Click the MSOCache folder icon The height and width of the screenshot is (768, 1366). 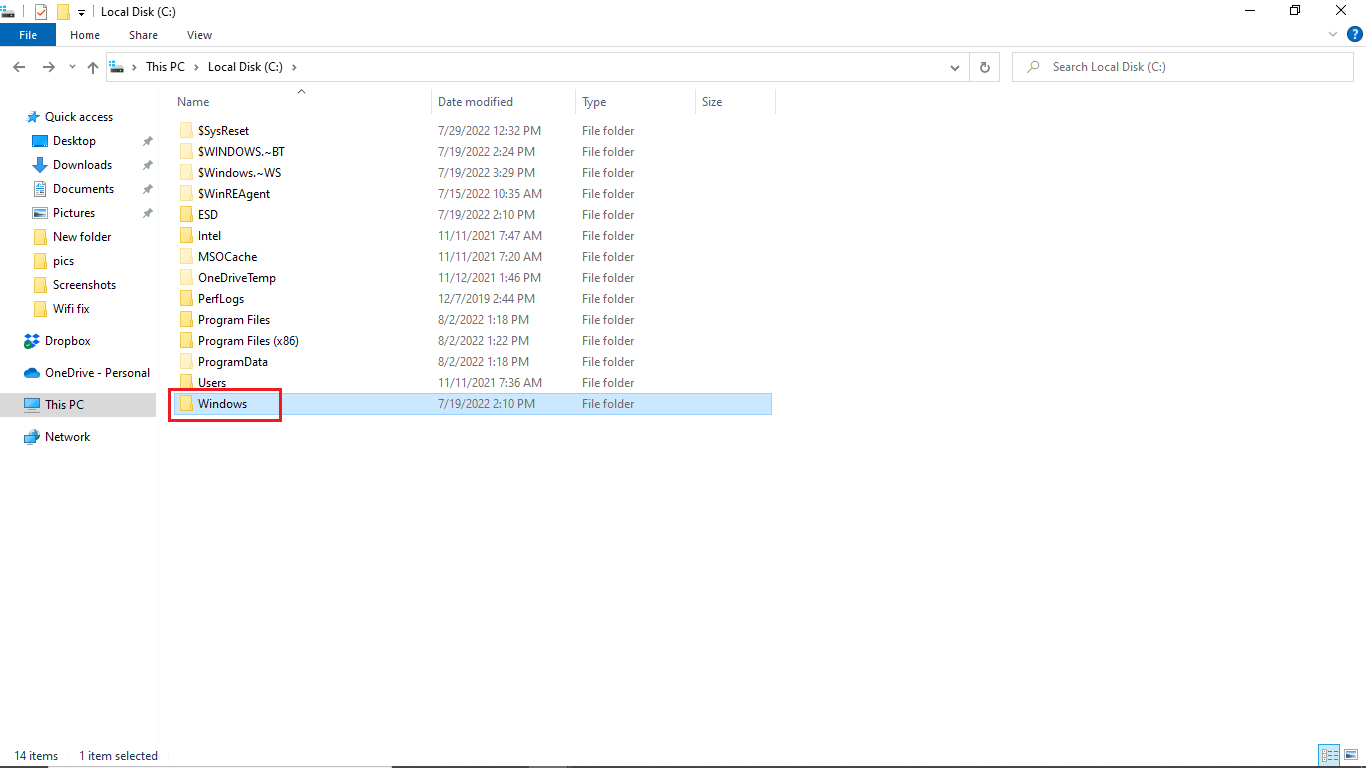(x=186, y=257)
